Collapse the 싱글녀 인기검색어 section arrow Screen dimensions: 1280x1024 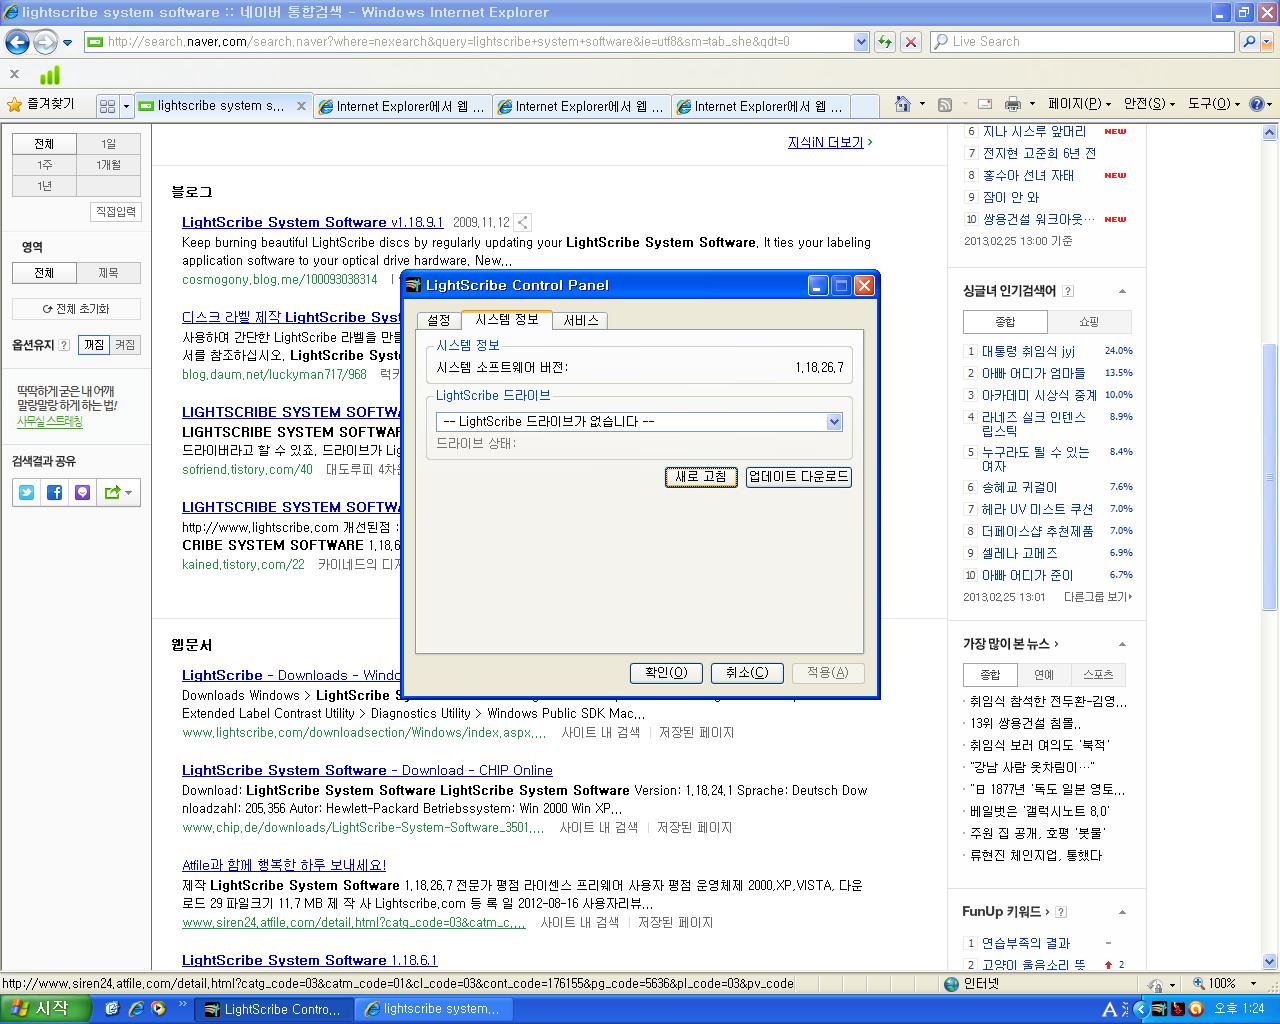(1122, 291)
